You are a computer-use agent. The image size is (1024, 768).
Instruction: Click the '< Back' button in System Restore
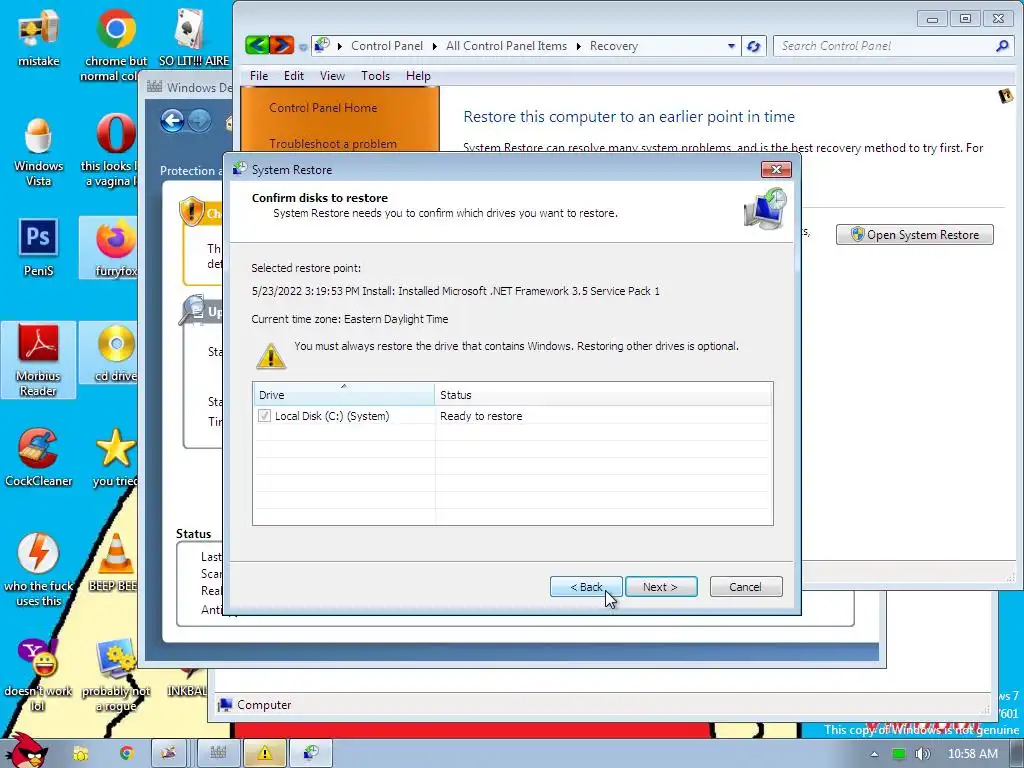586,586
